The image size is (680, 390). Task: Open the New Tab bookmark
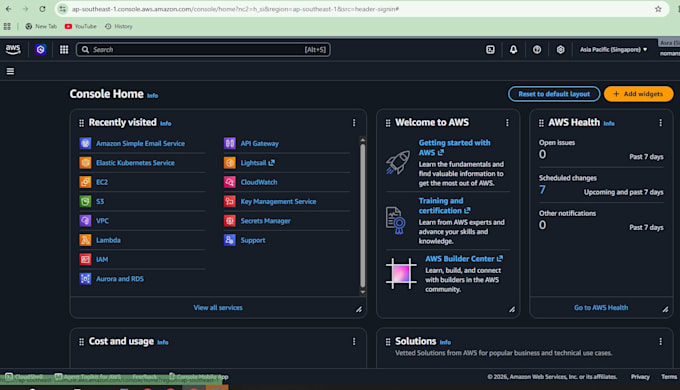click(41, 26)
